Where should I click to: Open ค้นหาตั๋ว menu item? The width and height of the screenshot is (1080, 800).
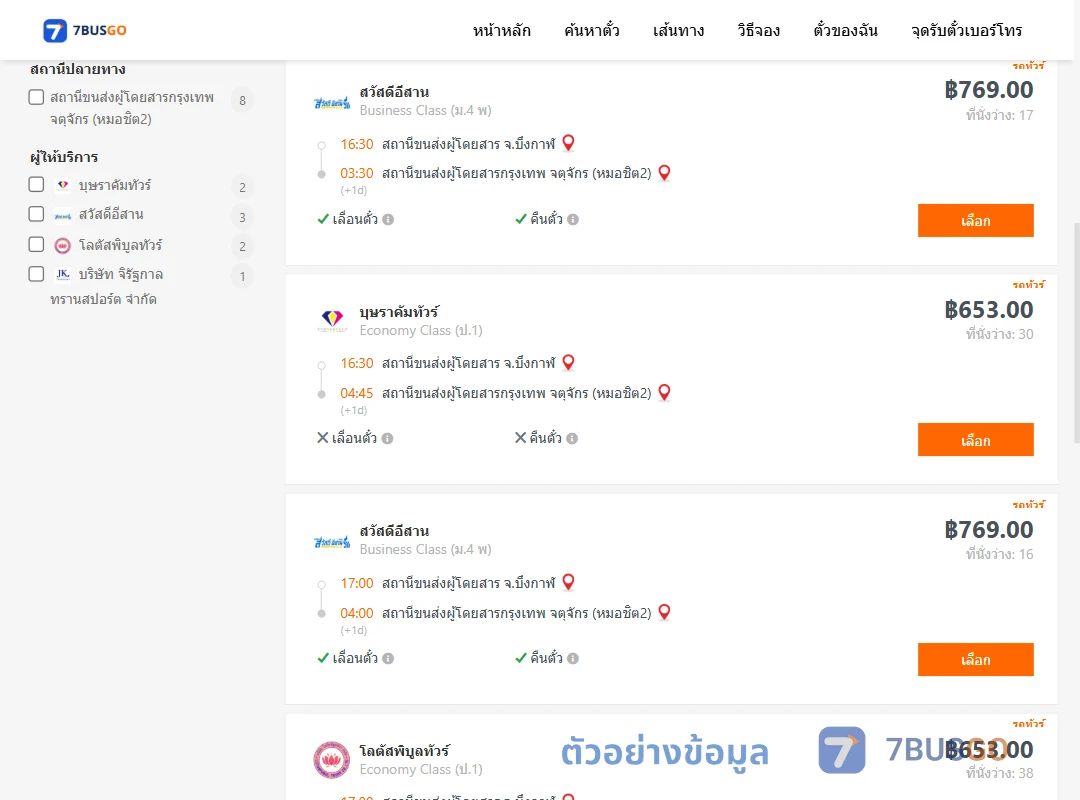(592, 30)
